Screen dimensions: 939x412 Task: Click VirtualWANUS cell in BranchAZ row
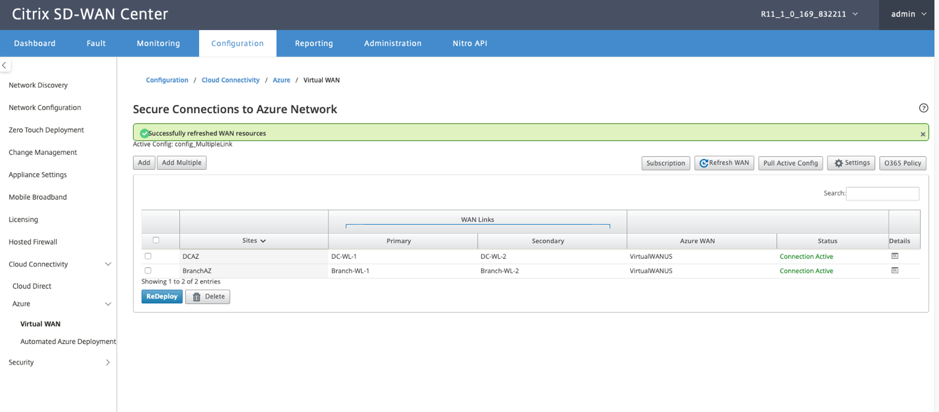[x=651, y=271]
